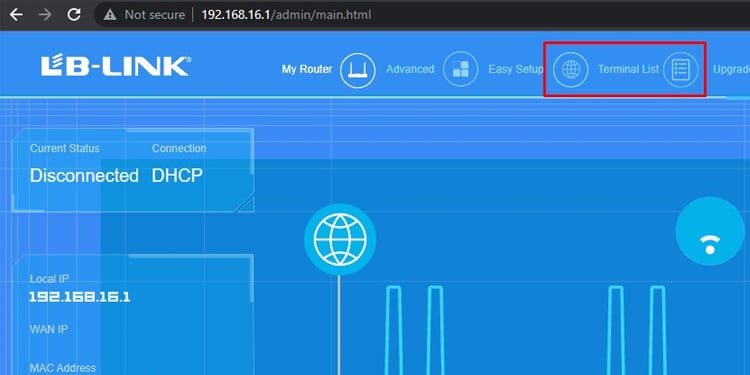Open the Advanced menu label
The height and width of the screenshot is (375, 750).
410,69
